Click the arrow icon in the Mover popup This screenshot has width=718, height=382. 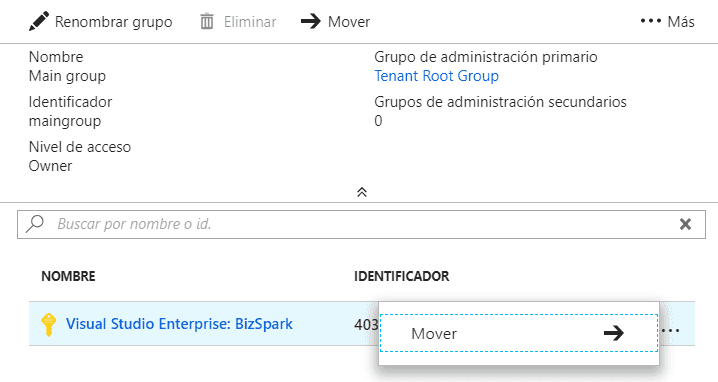(614, 333)
